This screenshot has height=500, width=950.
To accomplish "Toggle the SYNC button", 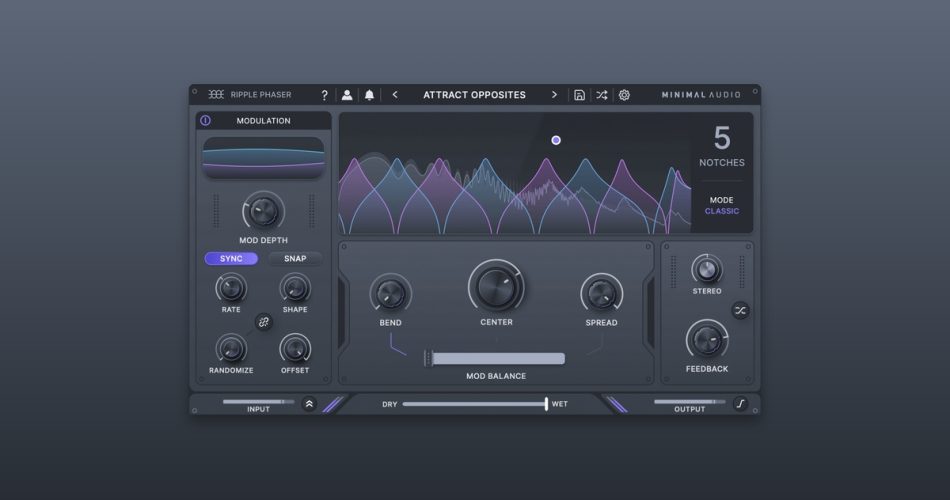I will (231, 259).
